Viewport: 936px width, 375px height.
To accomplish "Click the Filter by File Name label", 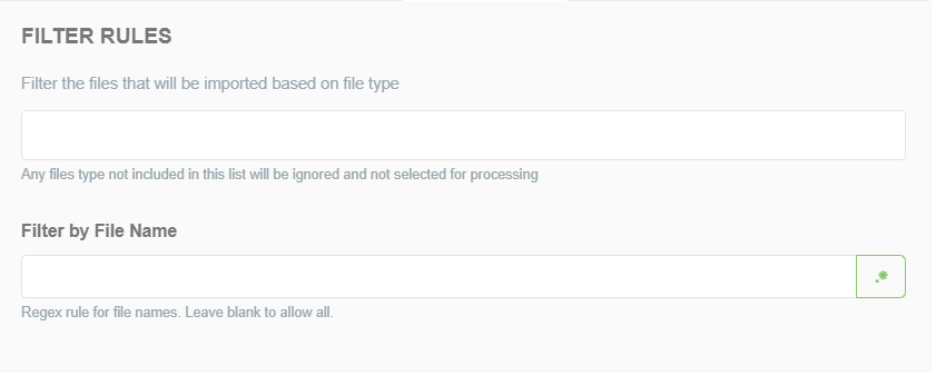I will pos(99,231).
